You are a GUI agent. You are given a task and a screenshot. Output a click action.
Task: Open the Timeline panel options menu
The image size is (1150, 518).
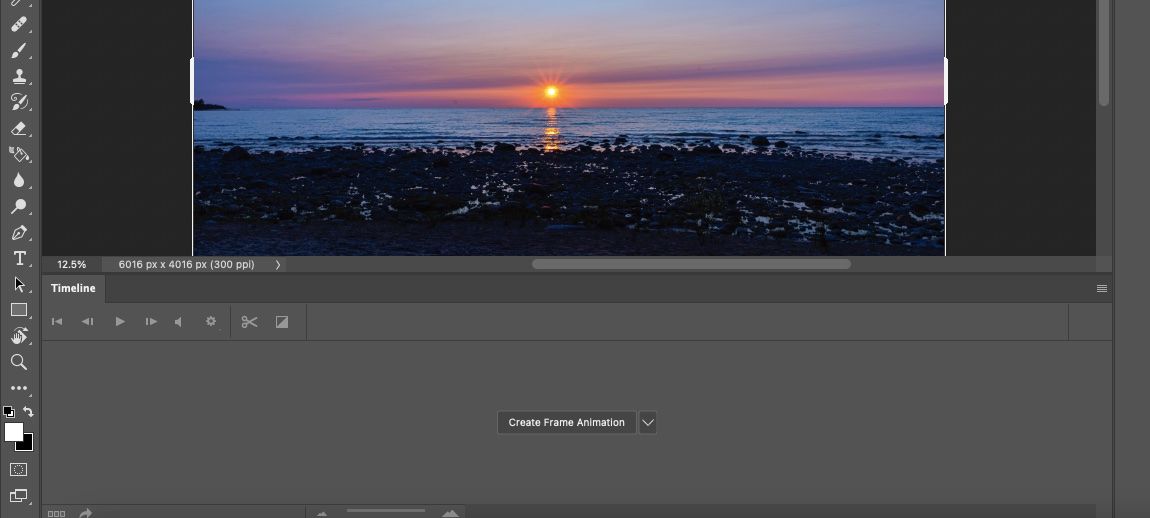[1102, 288]
